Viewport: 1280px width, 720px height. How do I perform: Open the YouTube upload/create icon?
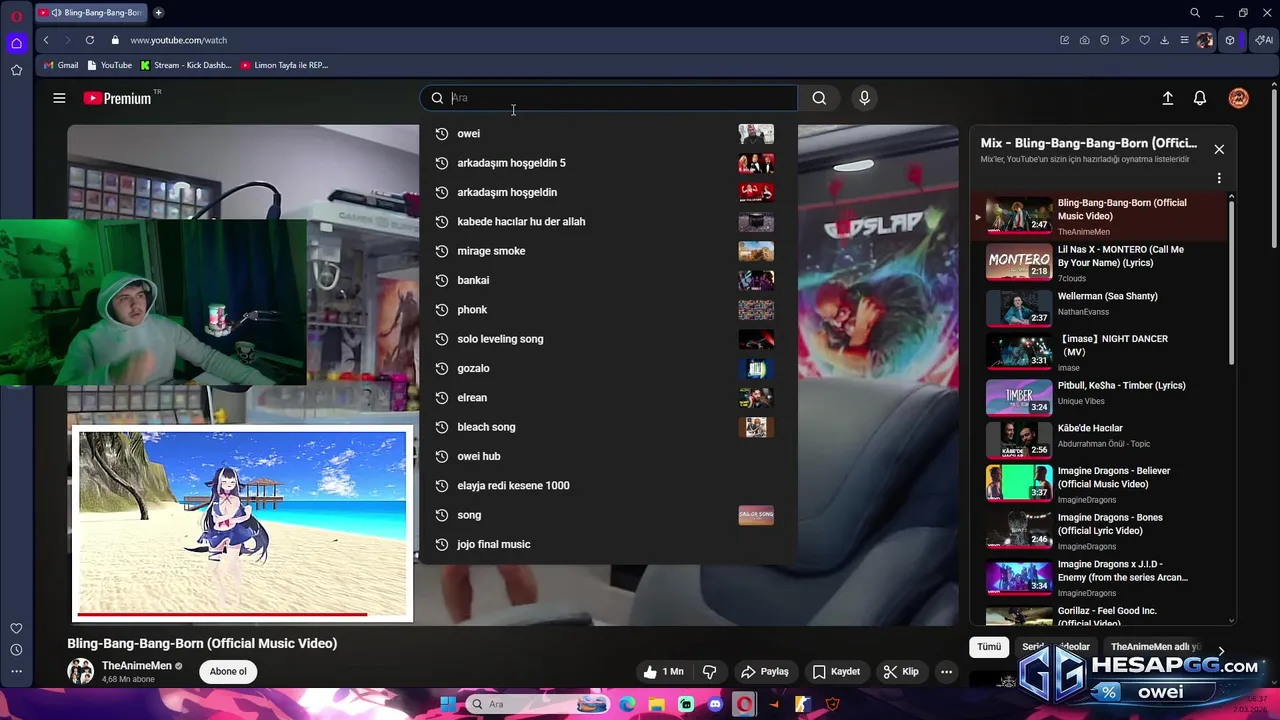point(1167,98)
